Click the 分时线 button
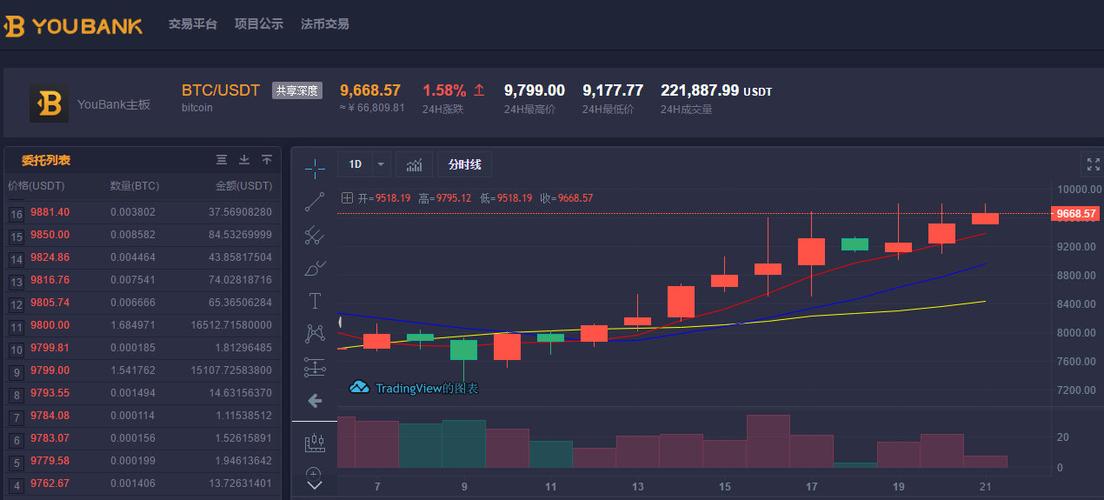1104x500 pixels. coord(465,165)
